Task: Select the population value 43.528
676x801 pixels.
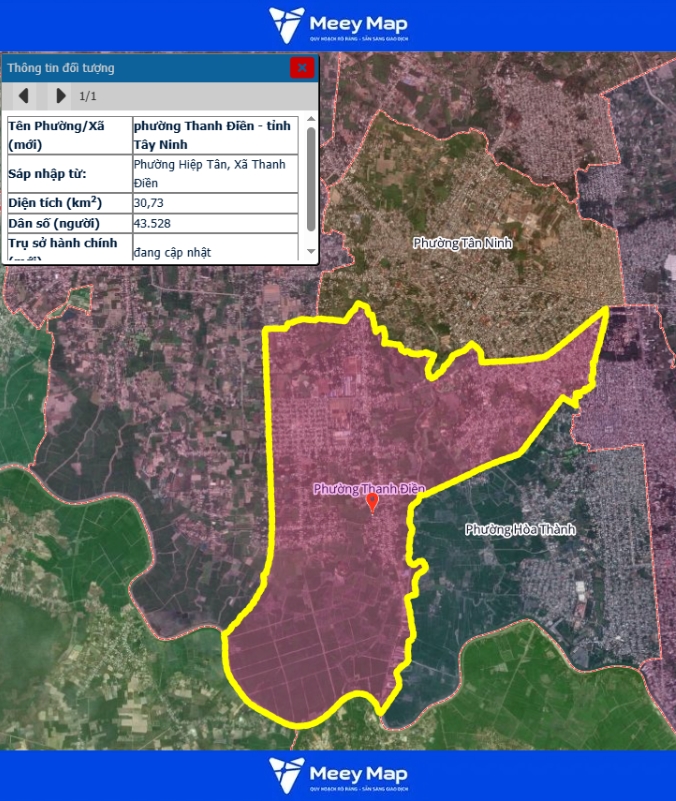Action: click(x=152, y=223)
